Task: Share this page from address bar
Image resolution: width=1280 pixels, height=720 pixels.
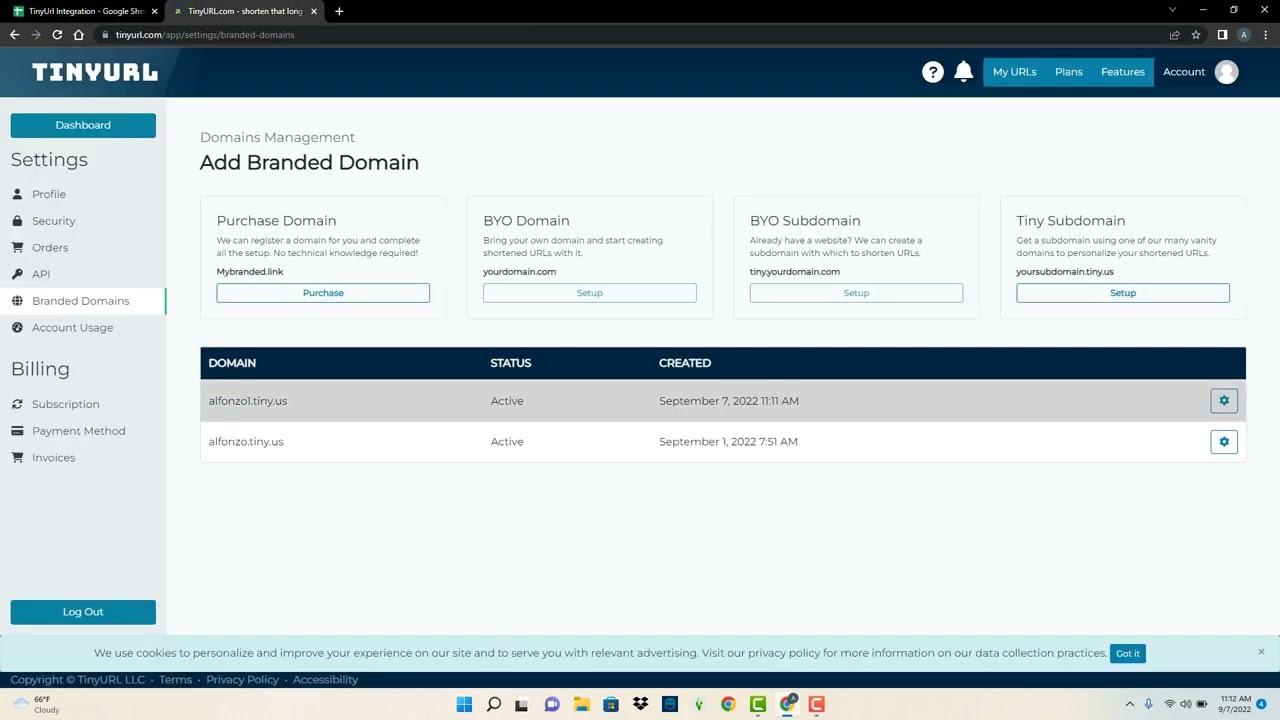Action: point(1175,35)
